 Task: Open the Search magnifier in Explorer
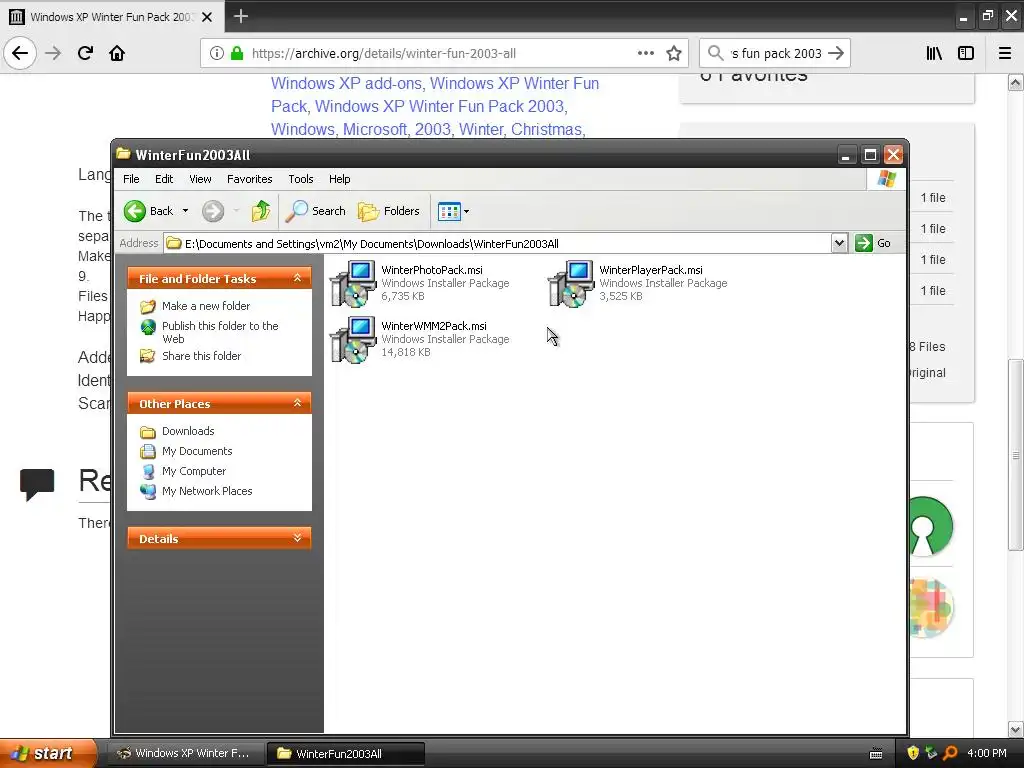click(x=315, y=211)
